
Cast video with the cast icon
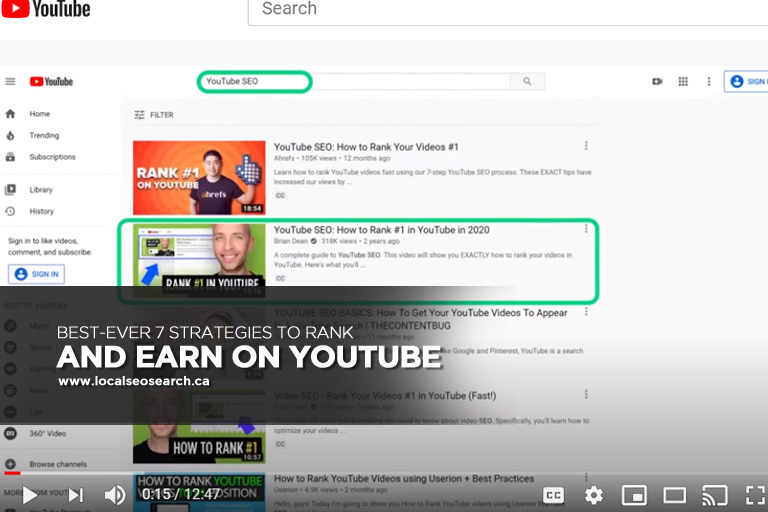pos(715,495)
